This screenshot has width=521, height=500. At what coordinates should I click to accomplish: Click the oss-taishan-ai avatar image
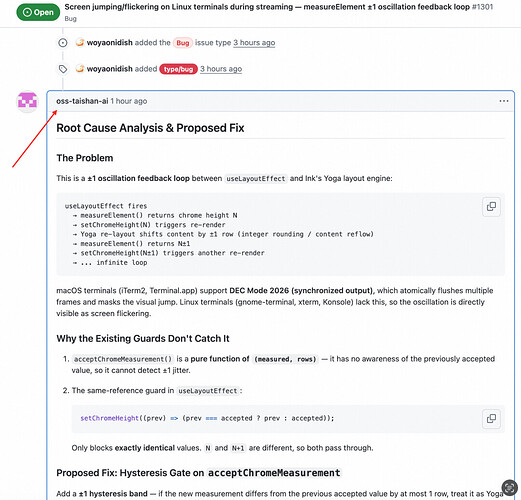click(x=27, y=101)
